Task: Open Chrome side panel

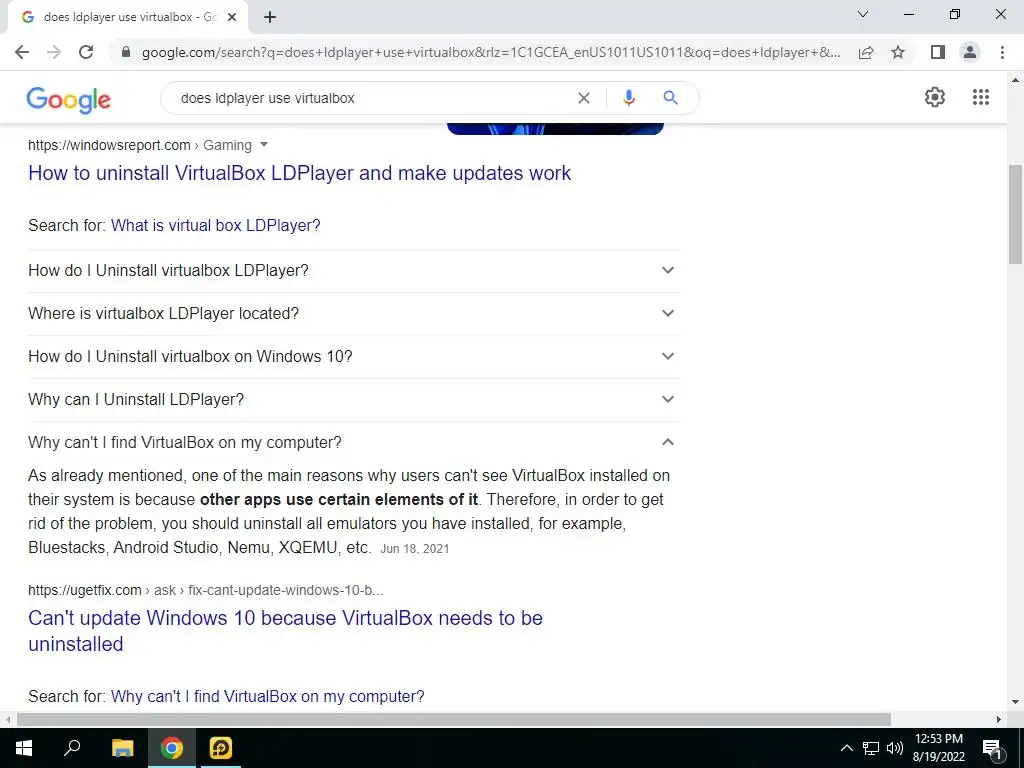Action: click(937, 52)
